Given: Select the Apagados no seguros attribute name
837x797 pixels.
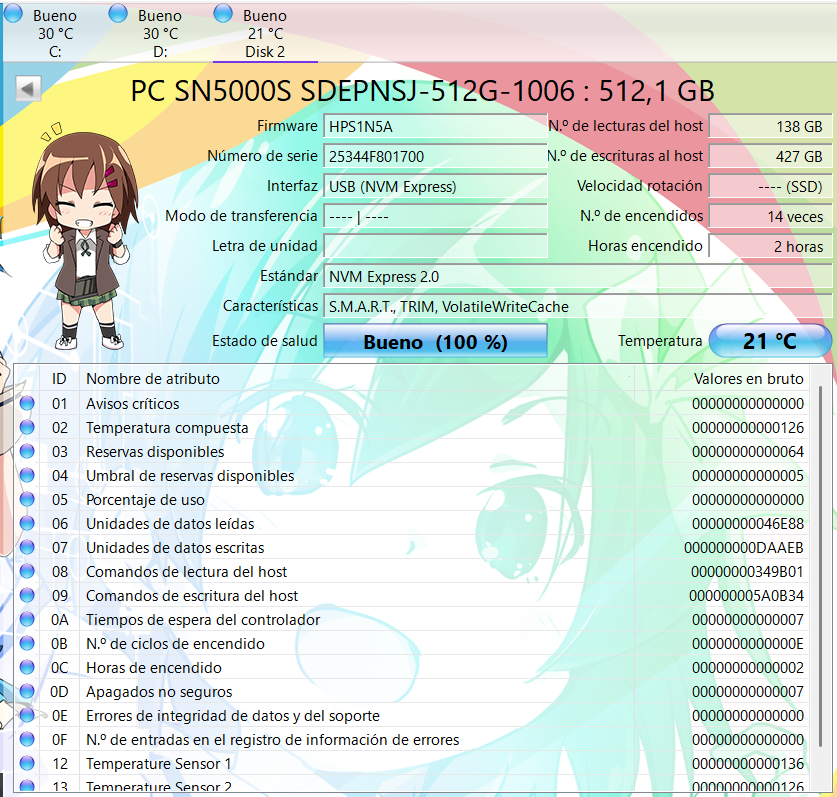Looking at the screenshot, I should [x=159, y=692].
